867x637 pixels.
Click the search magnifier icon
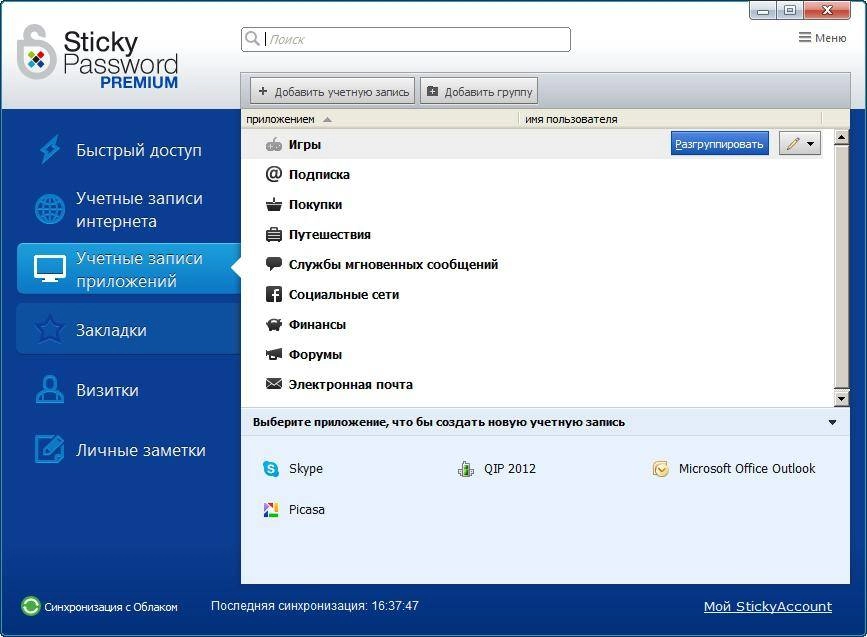click(x=252, y=39)
